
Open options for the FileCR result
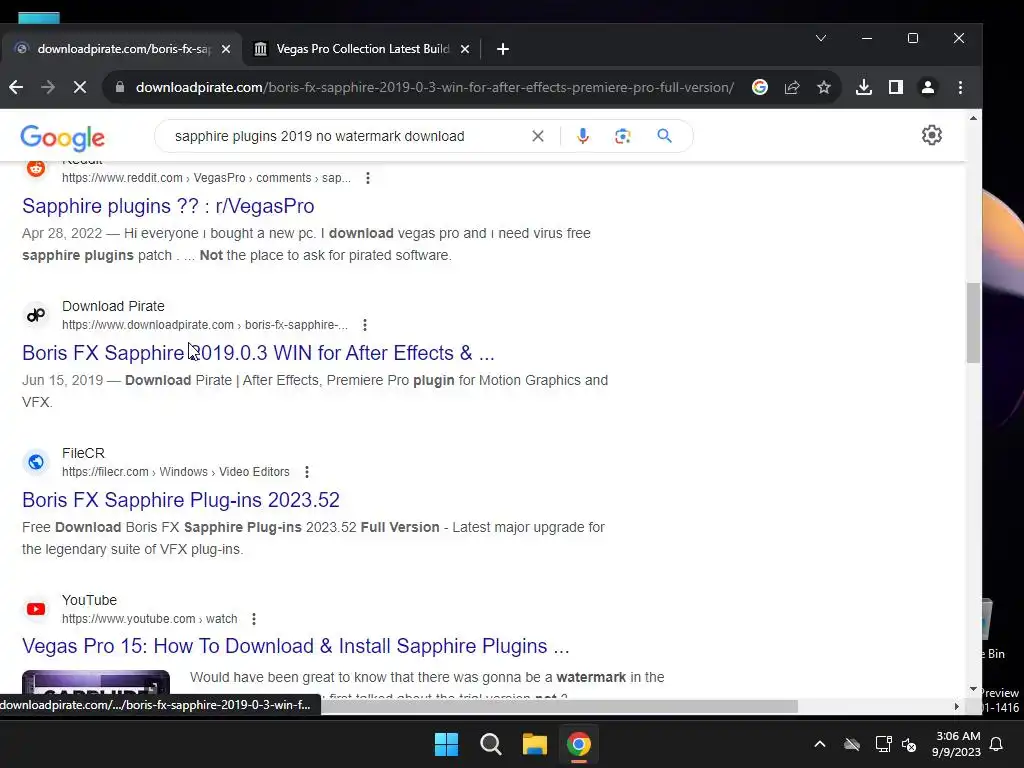(306, 472)
